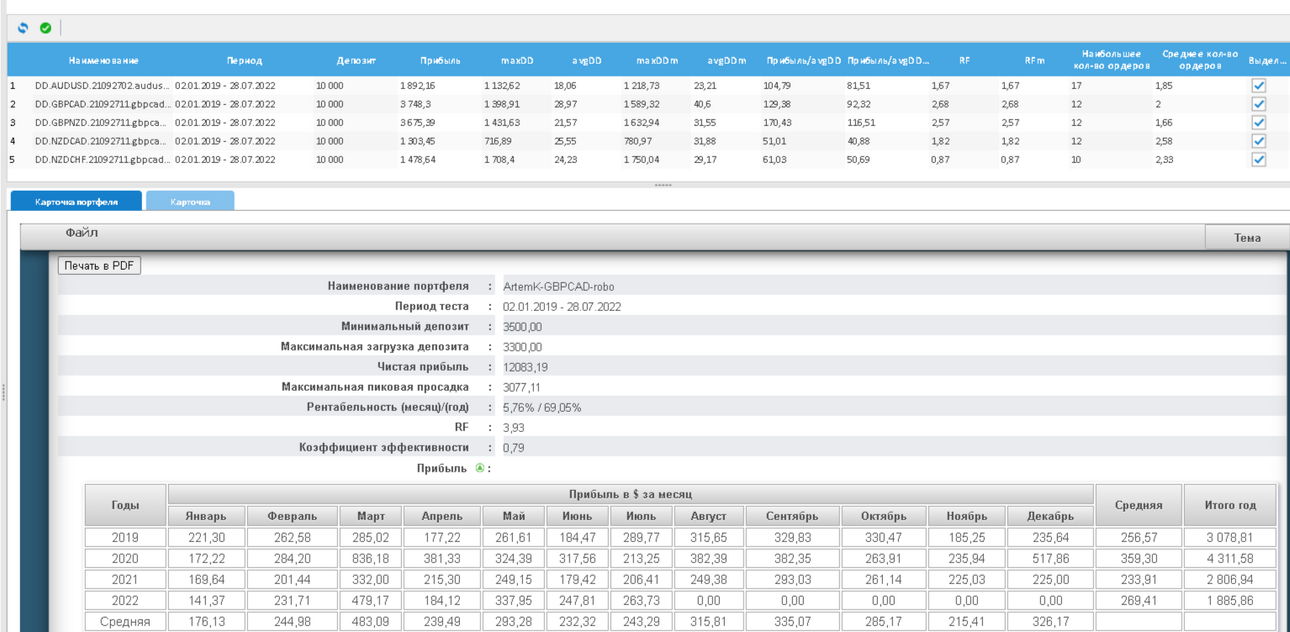Image resolution: width=1290 pixels, height=632 pixels.
Task: Toggle checkbox for DD.AUDUSD row
Action: (1258, 86)
